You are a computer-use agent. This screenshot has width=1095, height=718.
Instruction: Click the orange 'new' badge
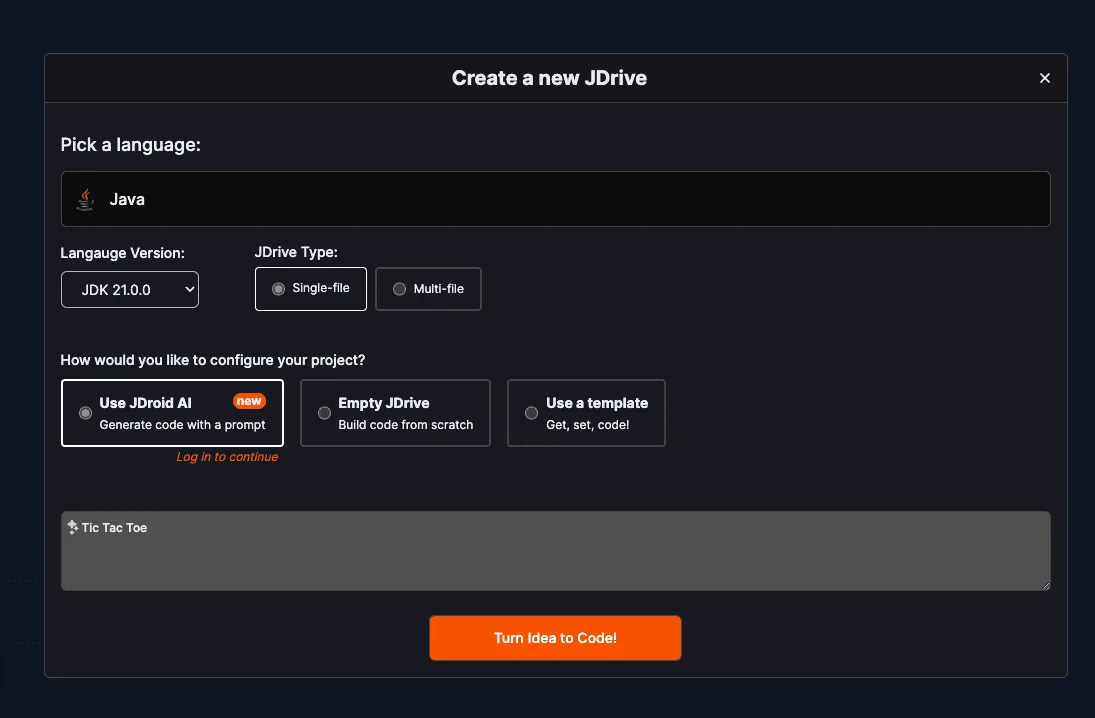pyautogui.click(x=249, y=401)
